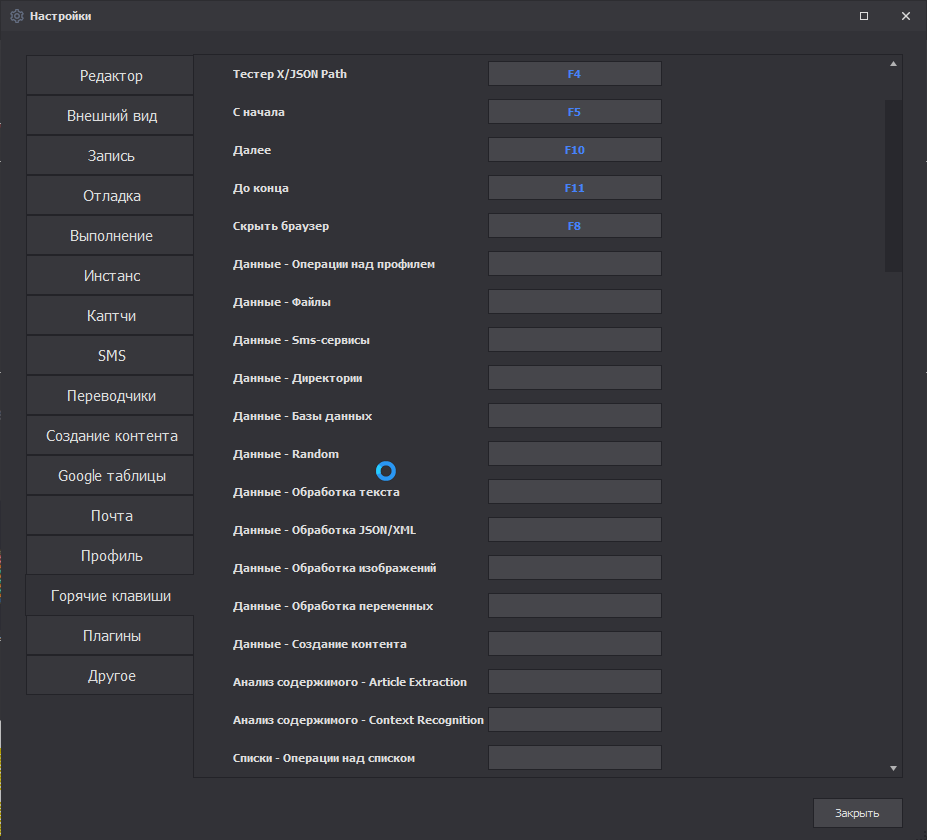Screen dimensions: 927x840
Task: Switch to Внешний вид tab
Action: tap(110, 116)
